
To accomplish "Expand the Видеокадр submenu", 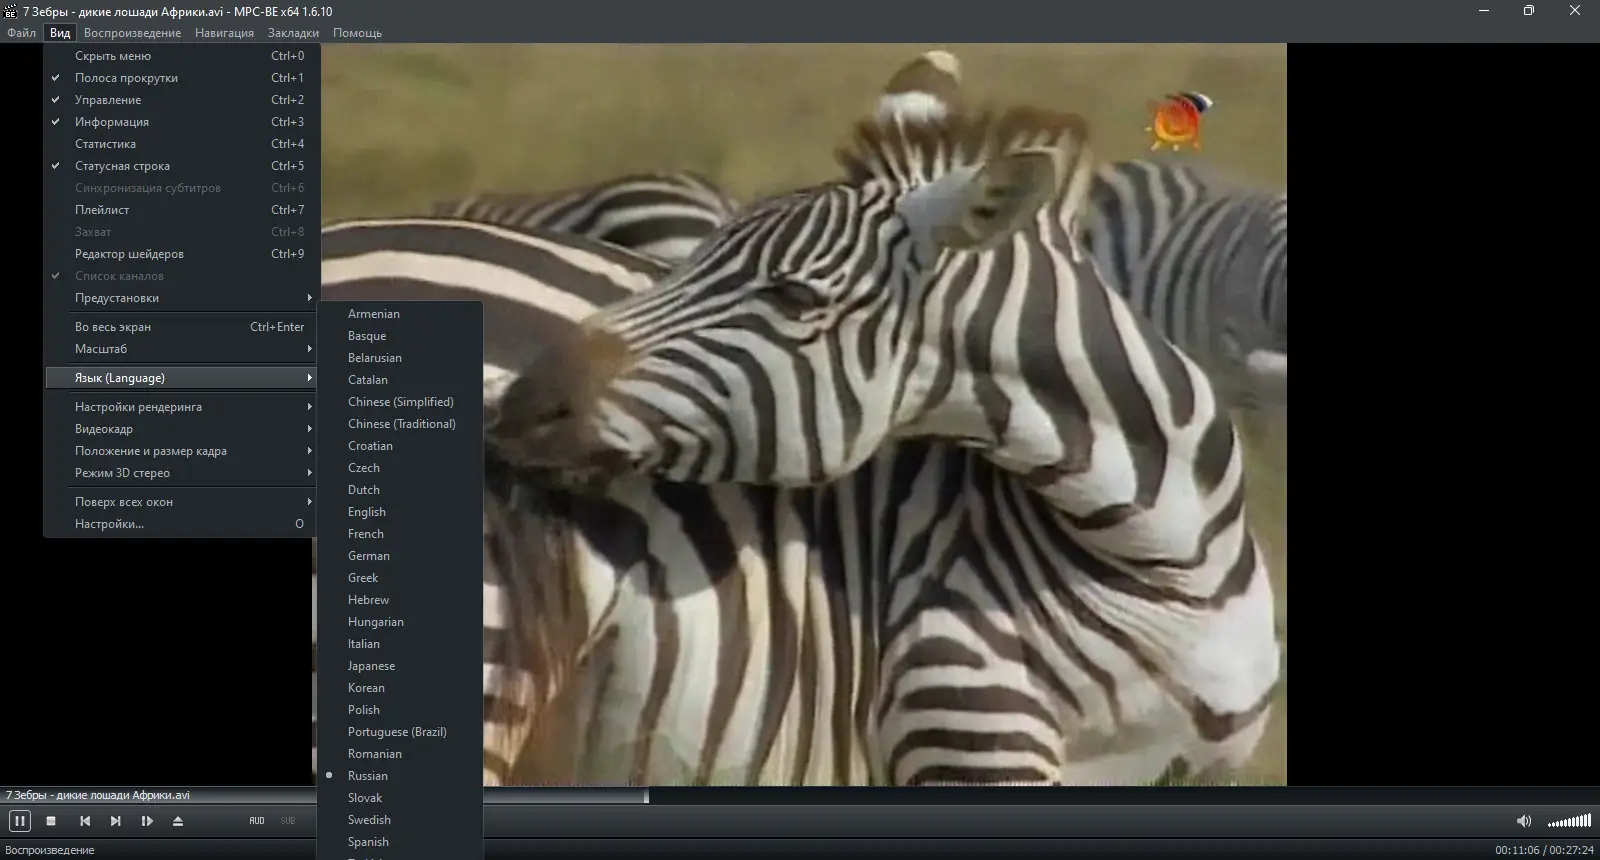I will click(x=182, y=429).
